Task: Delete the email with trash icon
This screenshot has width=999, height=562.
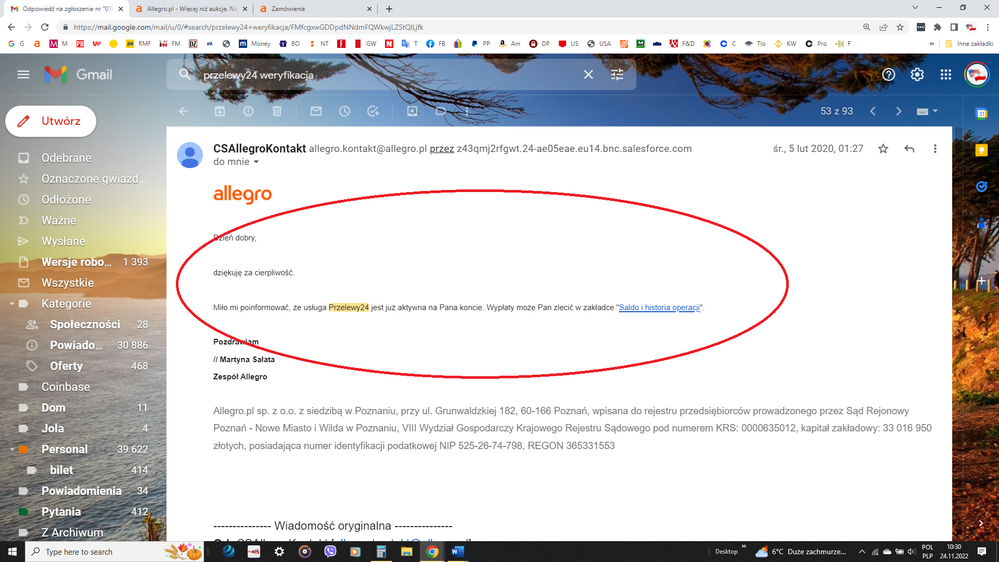Action: click(277, 111)
